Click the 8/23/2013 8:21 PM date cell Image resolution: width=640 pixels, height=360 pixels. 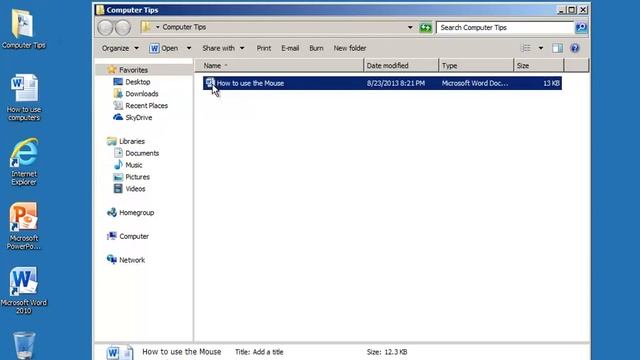click(396, 83)
